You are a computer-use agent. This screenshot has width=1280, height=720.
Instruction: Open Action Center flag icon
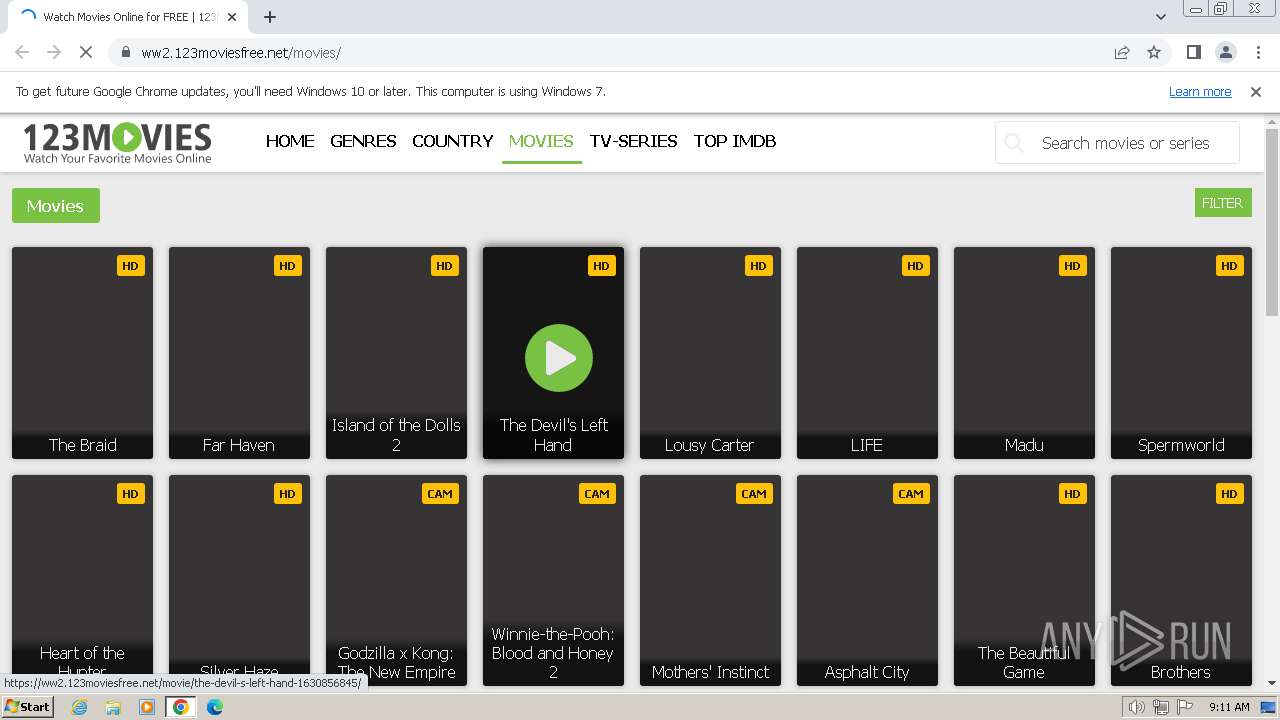[1185, 707]
